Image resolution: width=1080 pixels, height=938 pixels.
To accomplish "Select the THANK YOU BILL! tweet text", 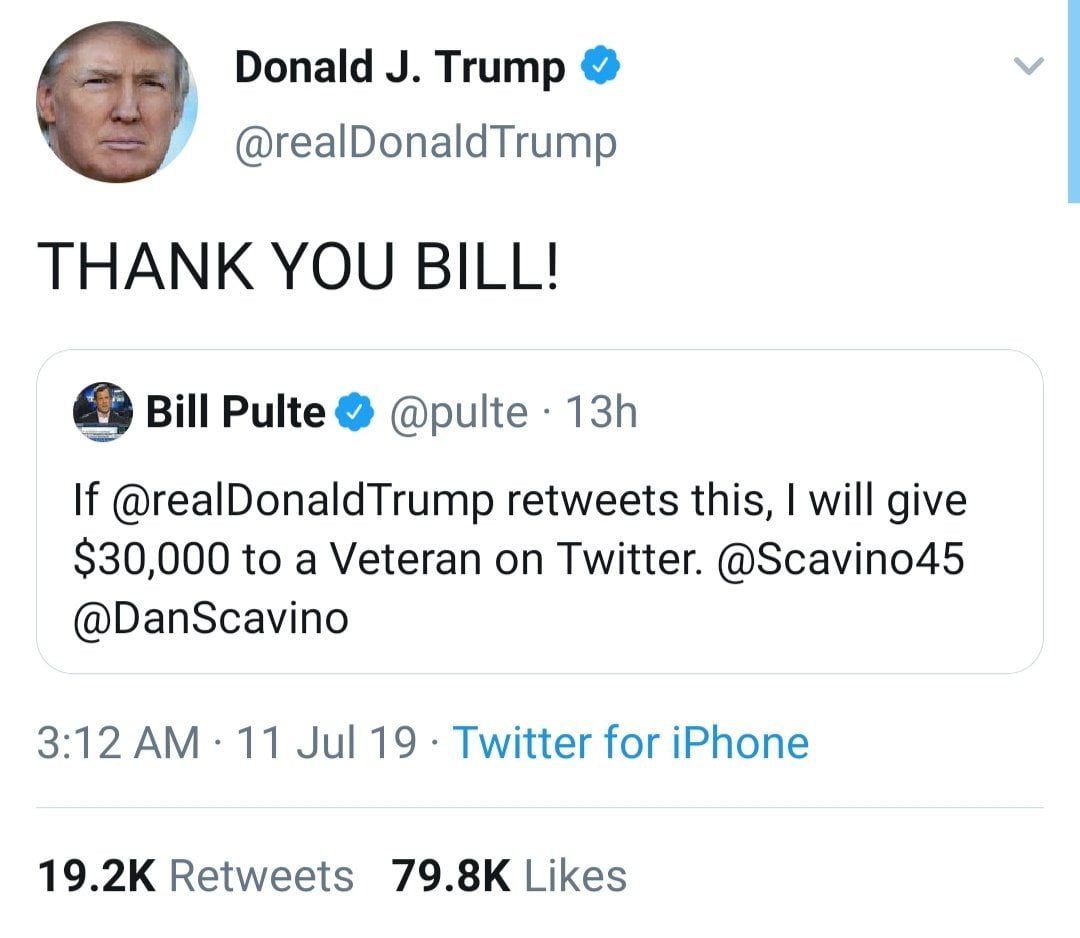I will (x=298, y=268).
